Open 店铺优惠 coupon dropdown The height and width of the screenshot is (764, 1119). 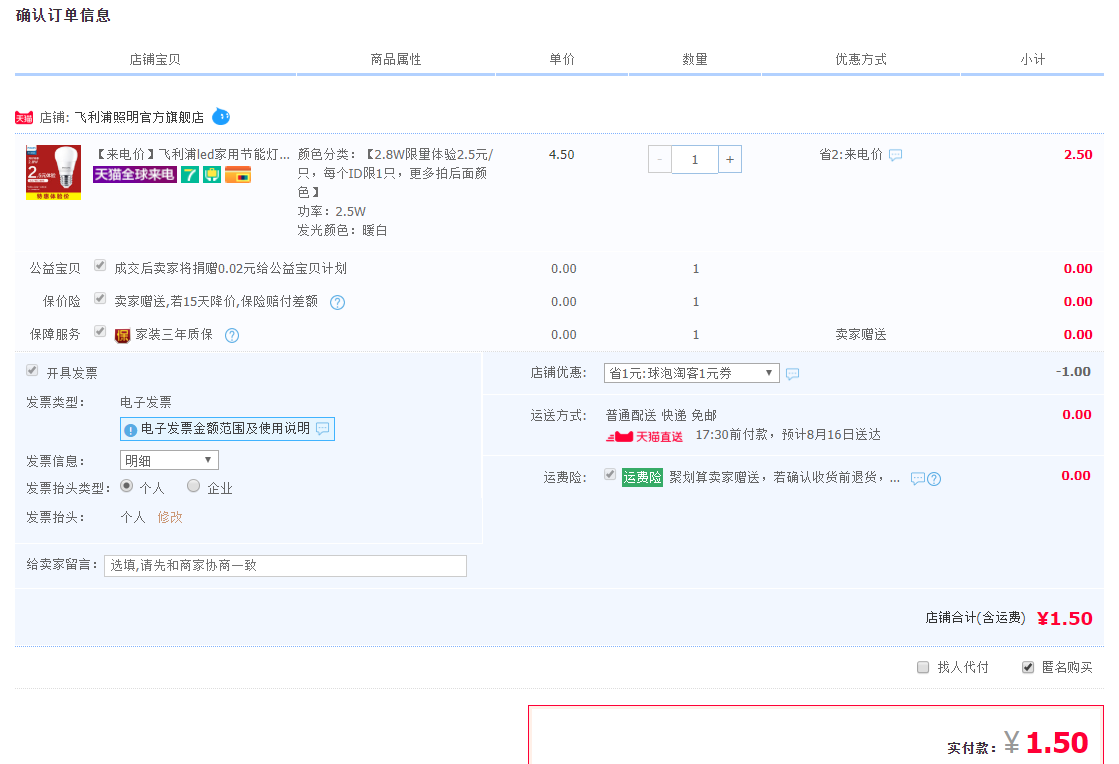pos(691,373)
